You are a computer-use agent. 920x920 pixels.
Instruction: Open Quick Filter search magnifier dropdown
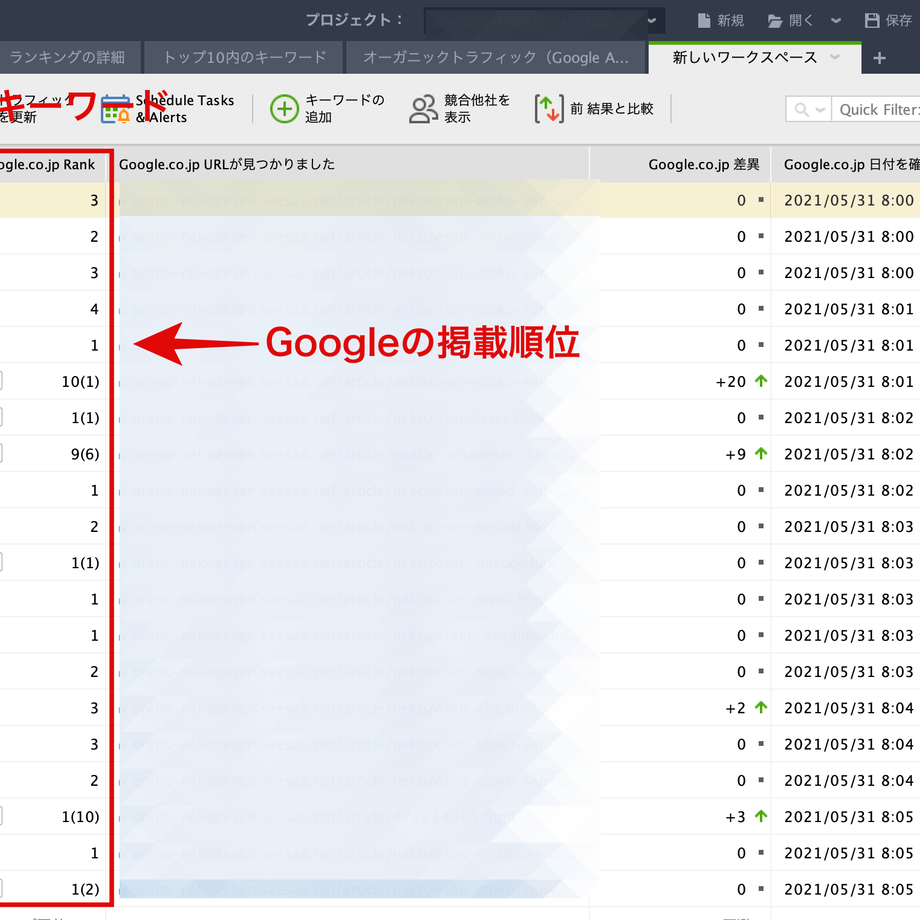[x=809, y=110]
